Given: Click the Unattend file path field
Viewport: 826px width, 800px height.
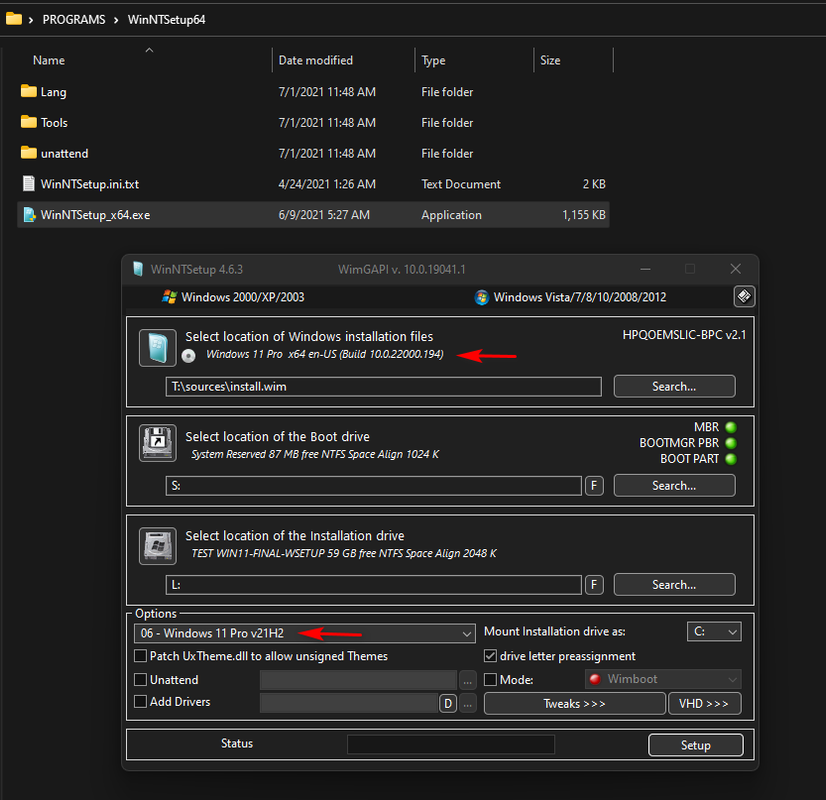Looking at the screenshot, I should (358, 680).
